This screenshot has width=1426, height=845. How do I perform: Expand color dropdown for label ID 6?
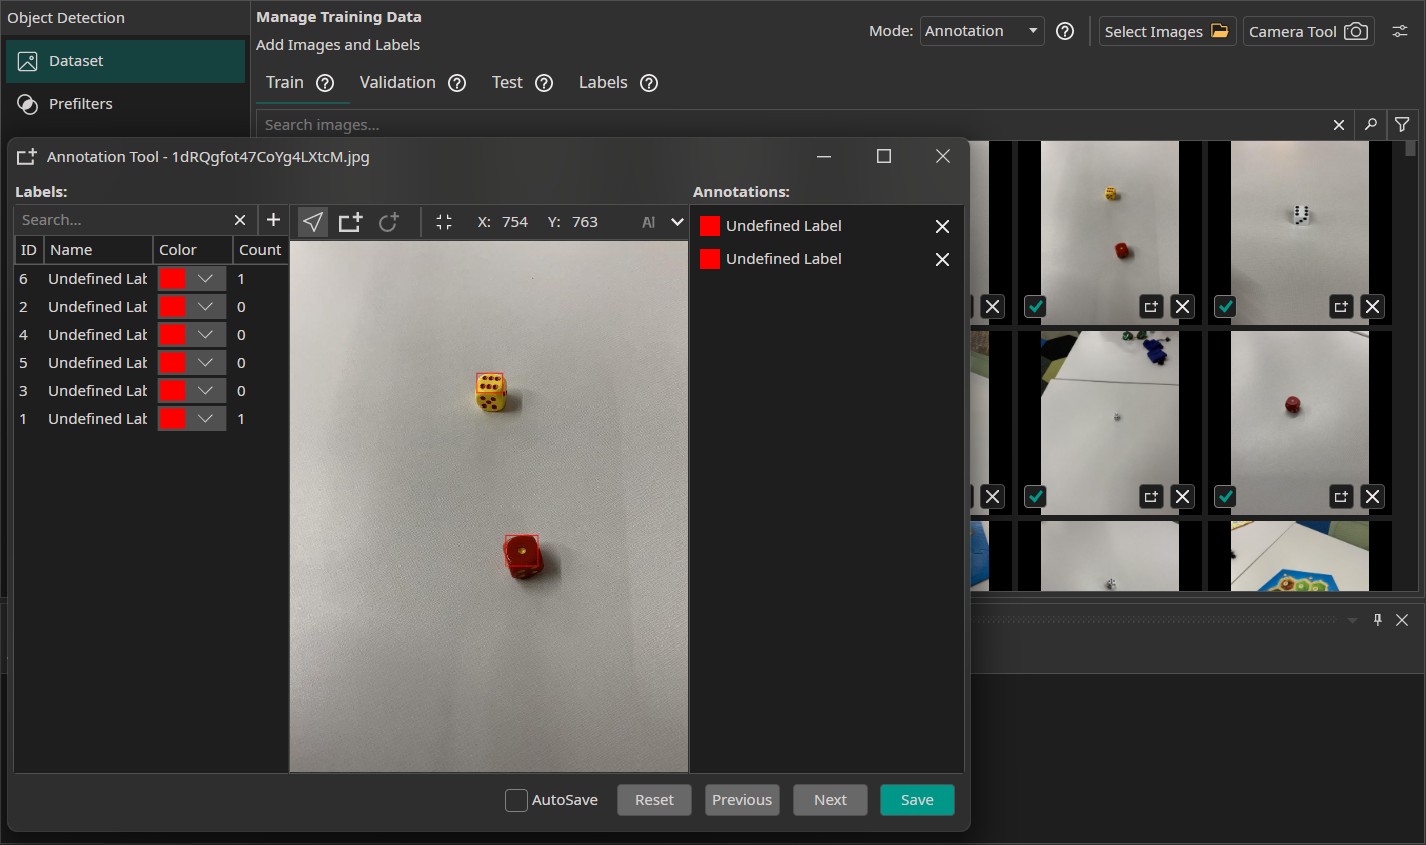[x=206, y=279]
